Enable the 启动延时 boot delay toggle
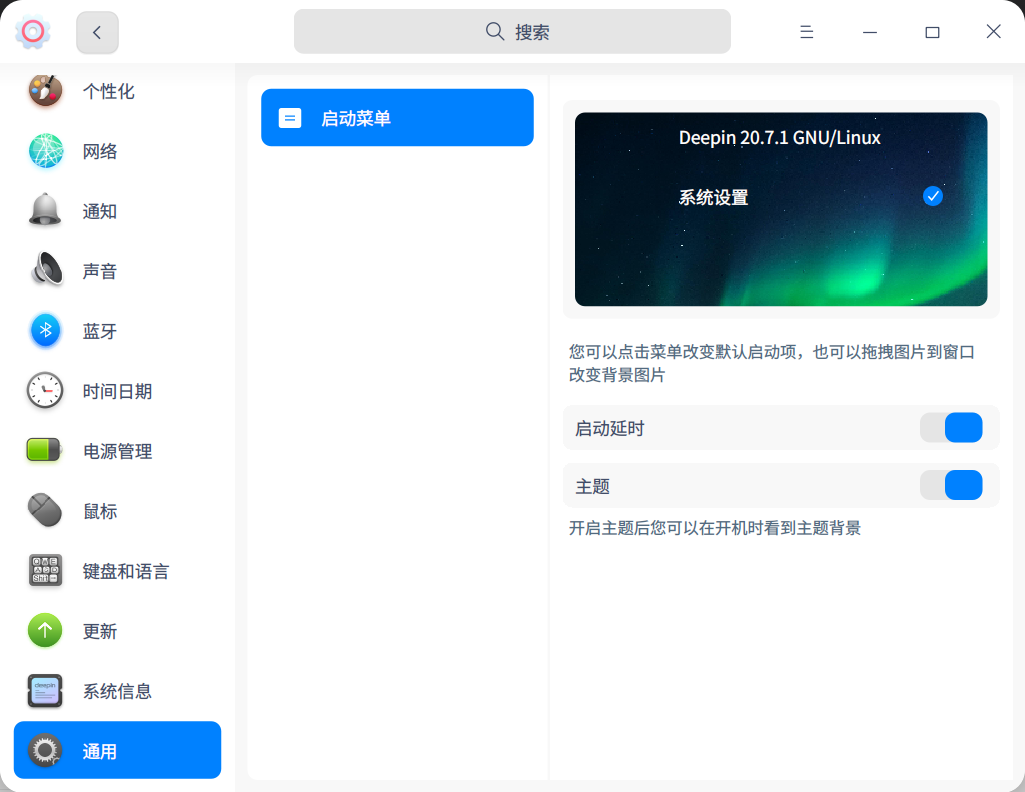 coord(952,427)
